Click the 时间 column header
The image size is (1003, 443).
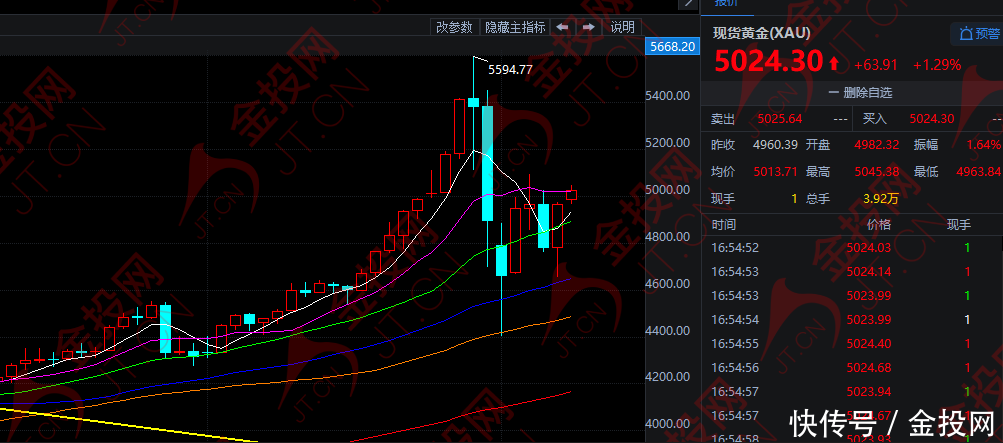click(x=725, y=226)
